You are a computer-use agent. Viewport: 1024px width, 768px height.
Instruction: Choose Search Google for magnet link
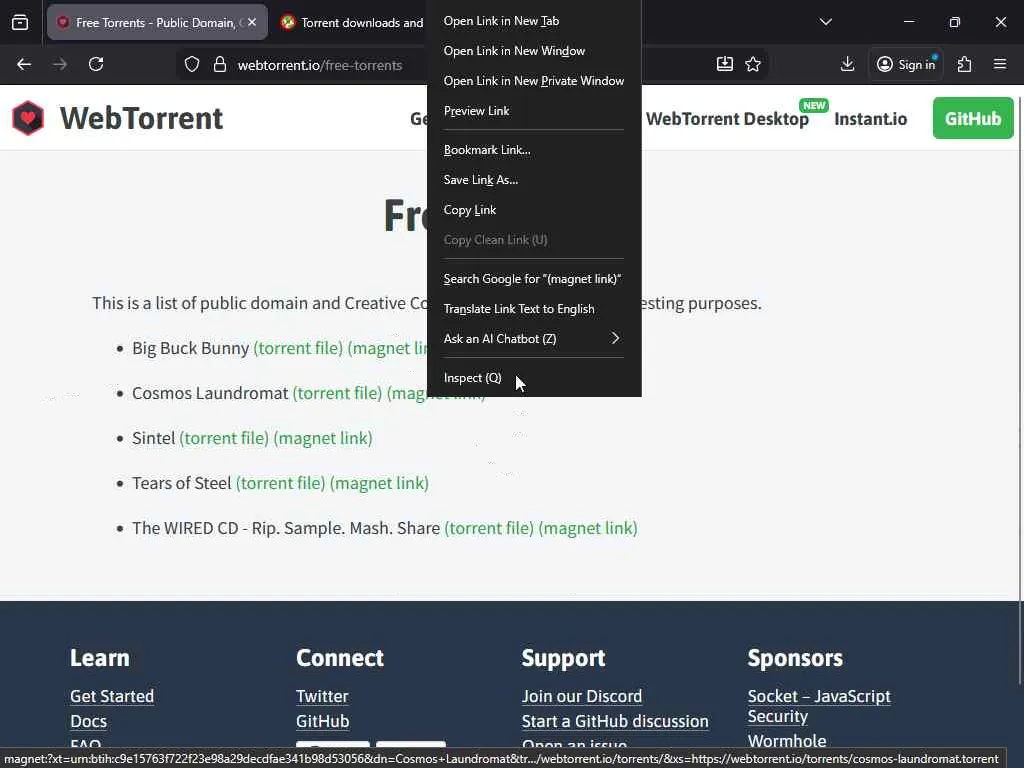534,279
